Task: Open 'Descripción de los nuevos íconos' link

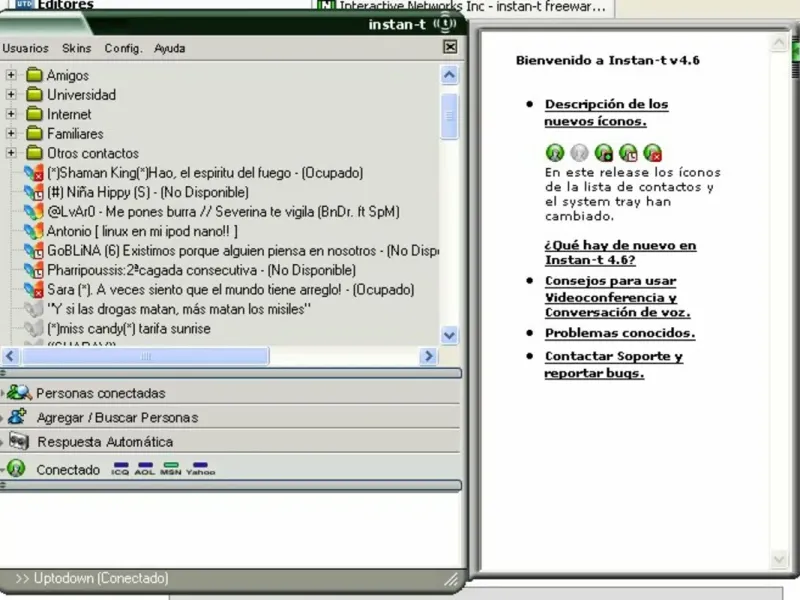Action: click(606, 112)
